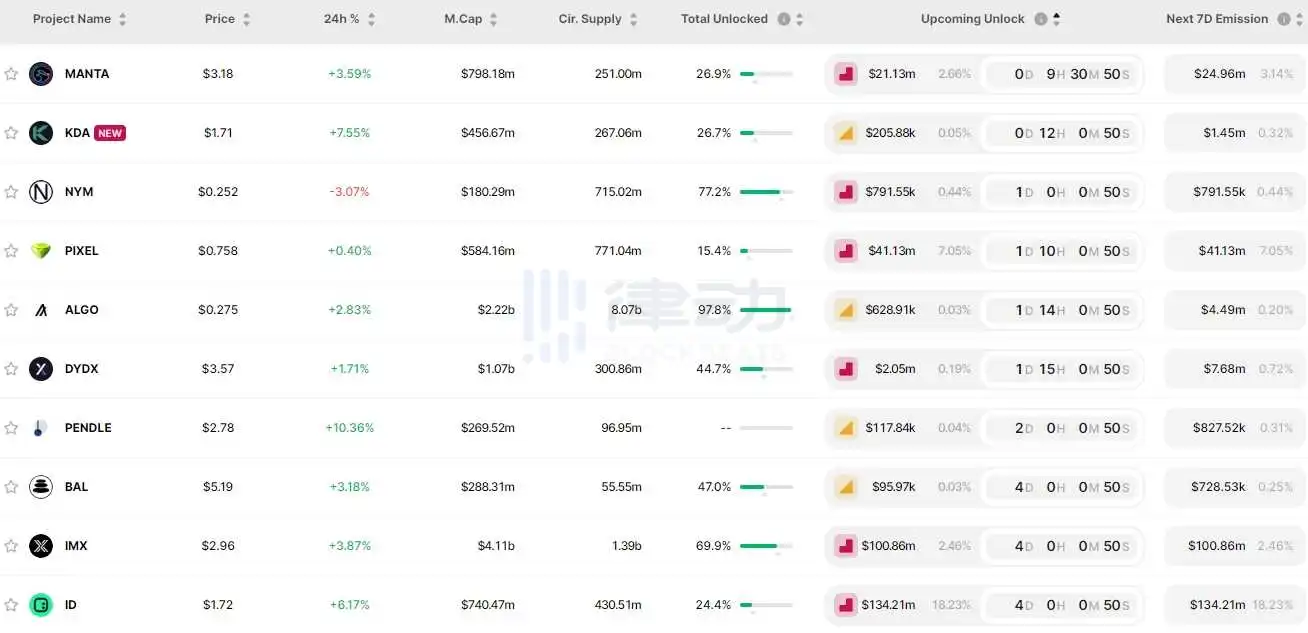1308x633 pixels.
Task: Open the NYM project name link
Action: pyautogui.click(x=79, y=192)
